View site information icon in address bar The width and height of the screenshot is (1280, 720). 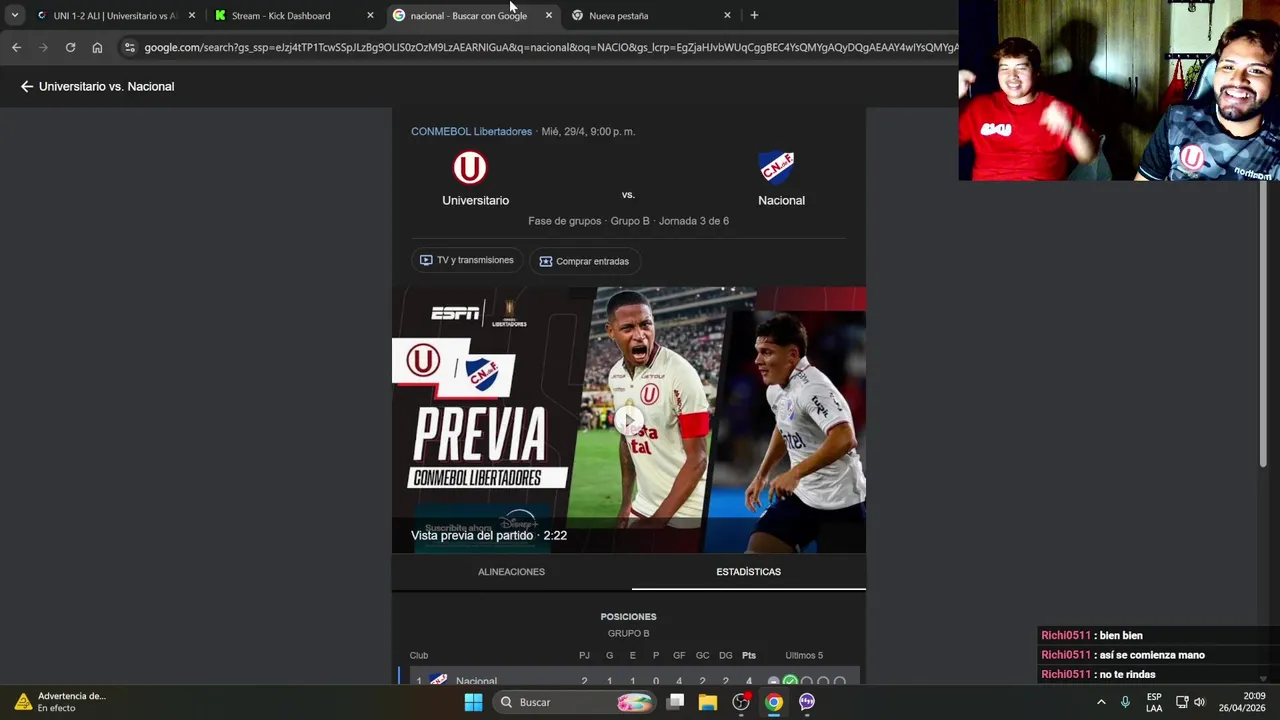129,47
